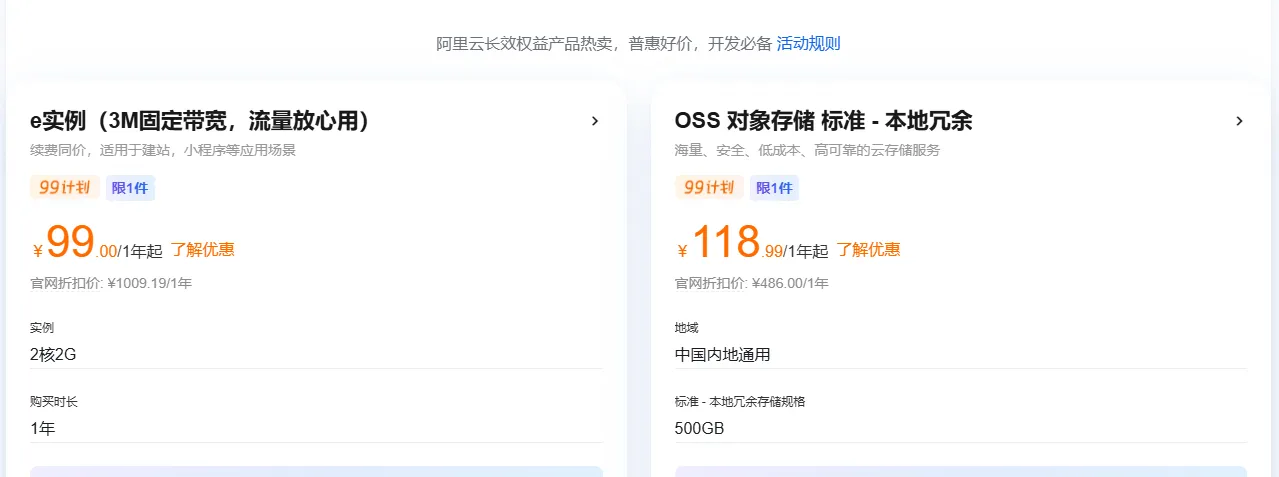1279x477 pixels.
Task: Select the 1年 purchase duration field
Action: 316,428
